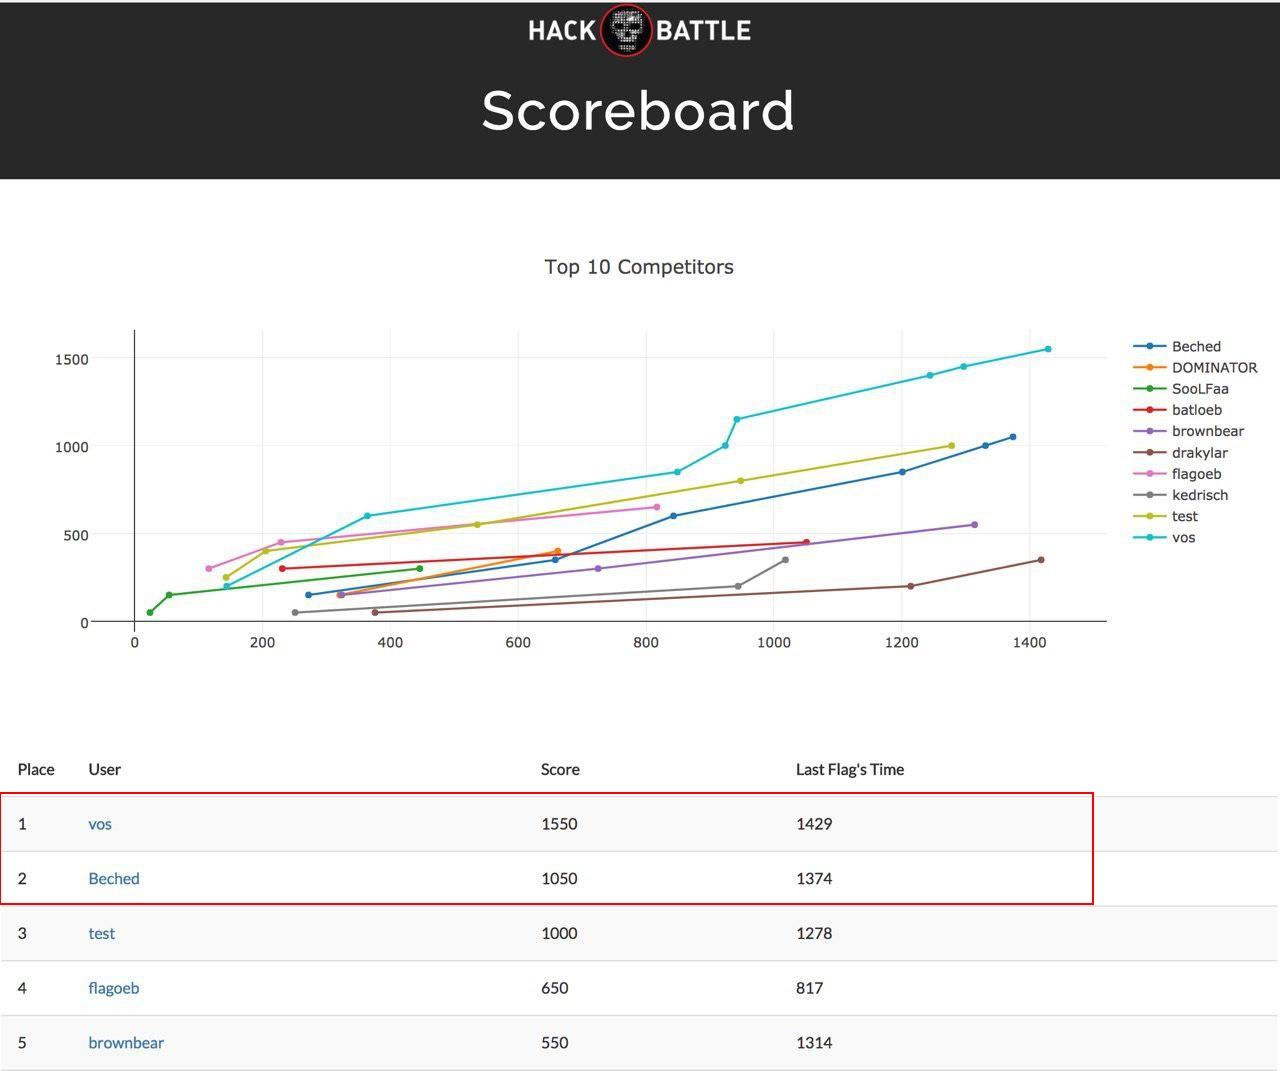Click the Score column header
Screen dimensions: 1280x1071
point(560,769)
